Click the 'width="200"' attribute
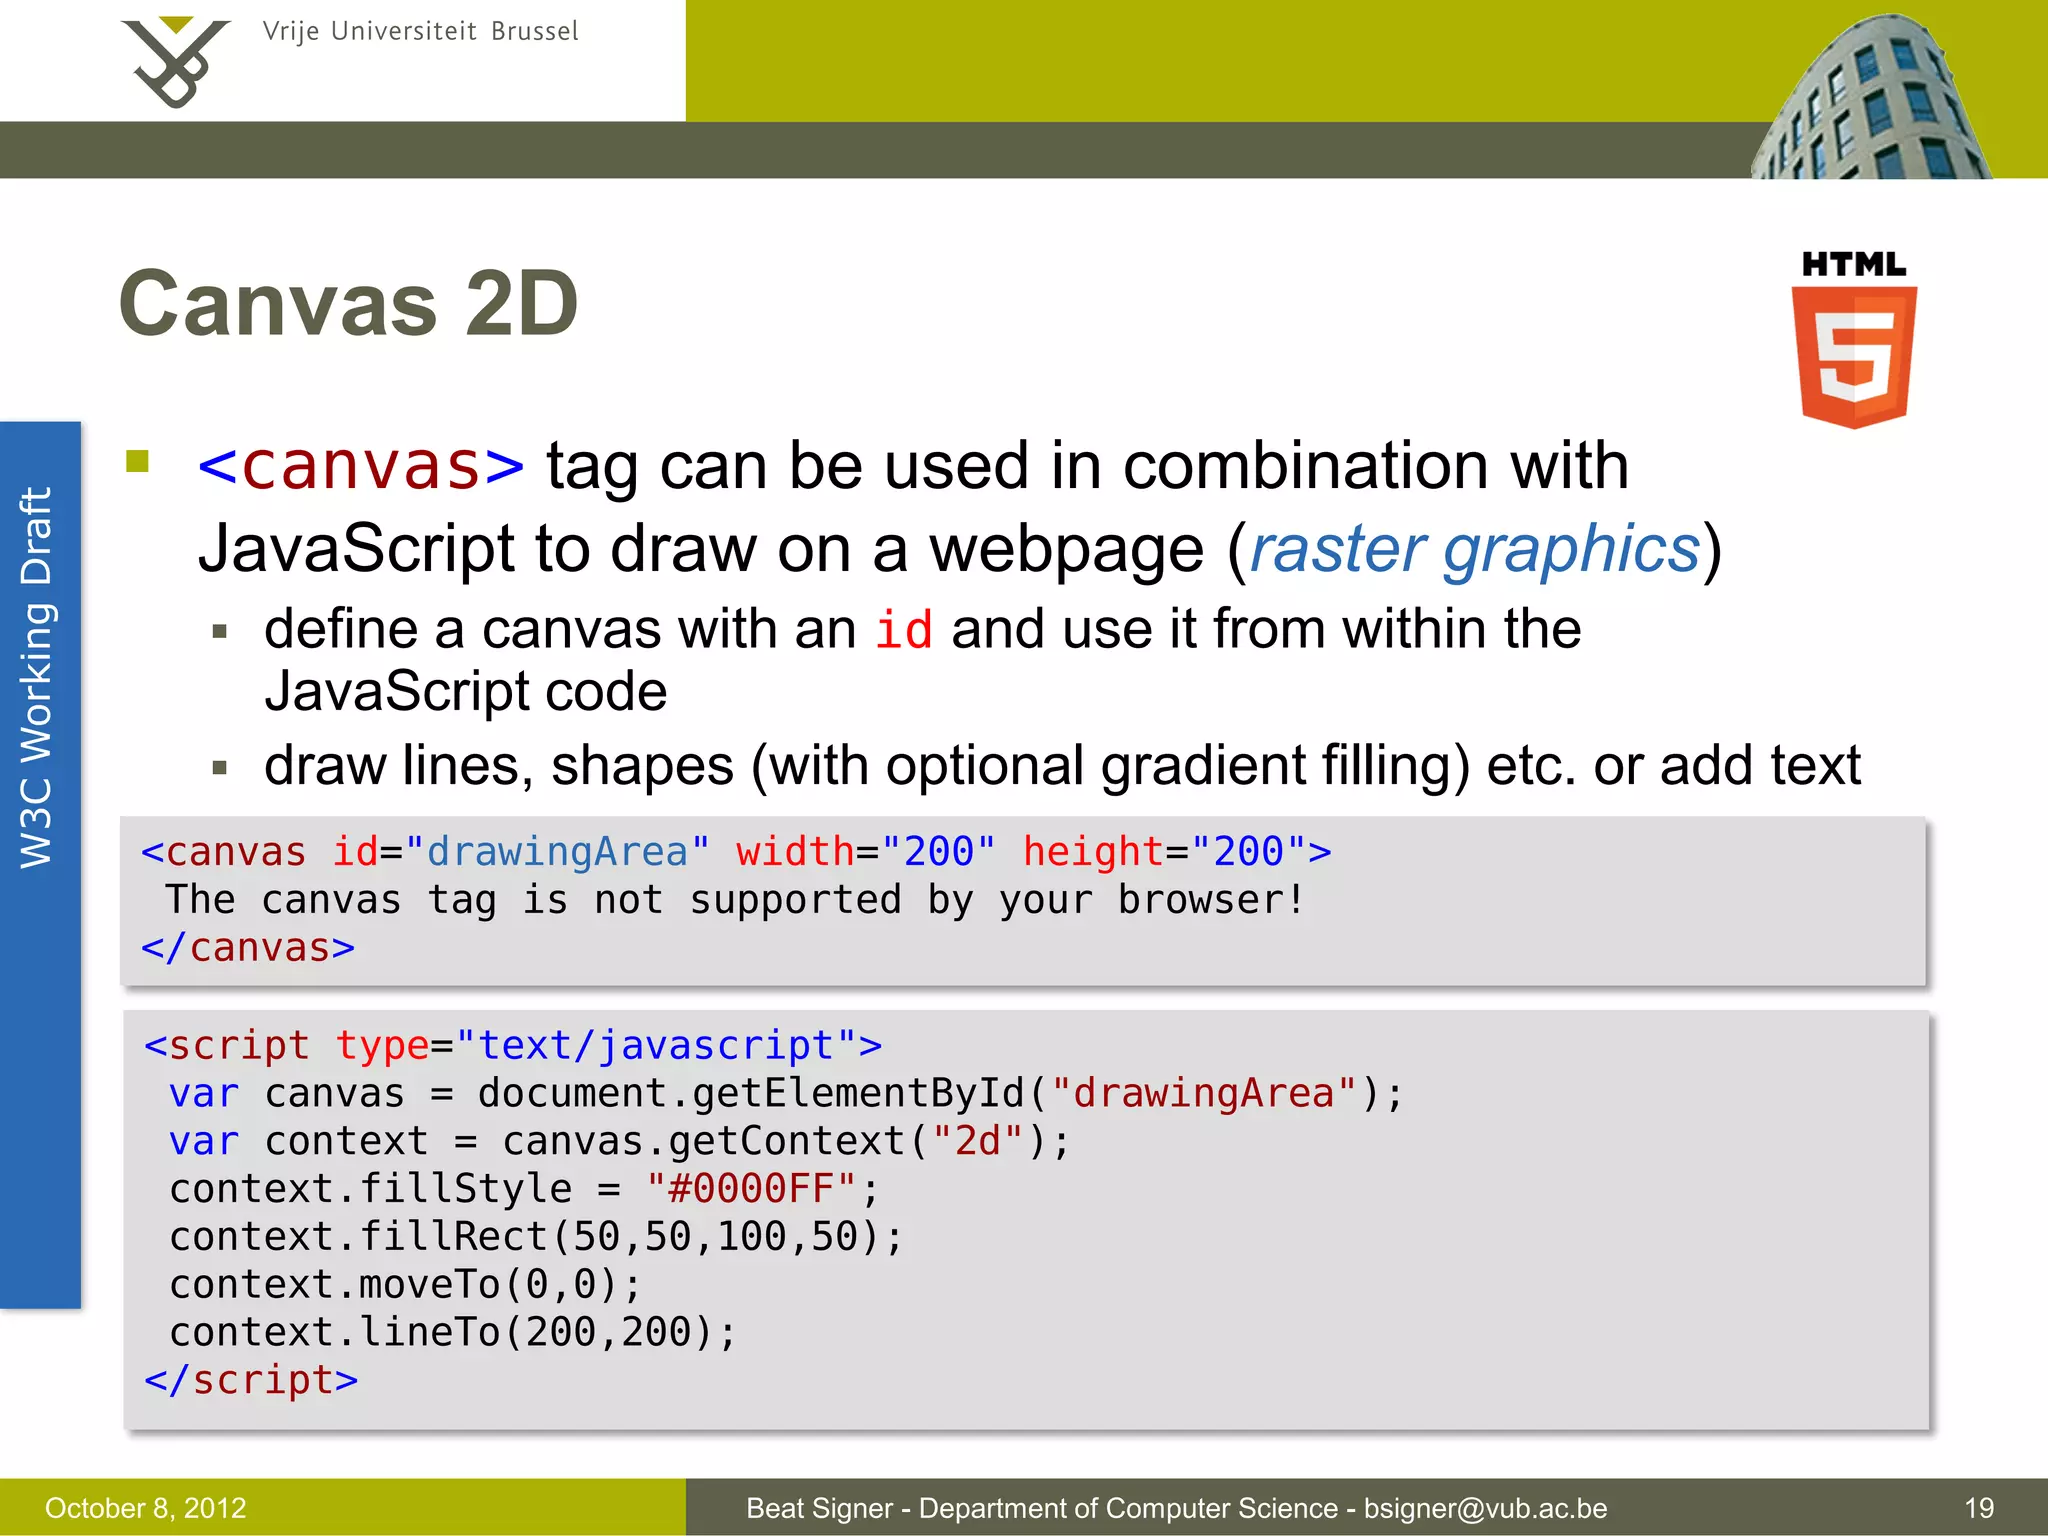 pyautogui.click(x=866, y=852)
